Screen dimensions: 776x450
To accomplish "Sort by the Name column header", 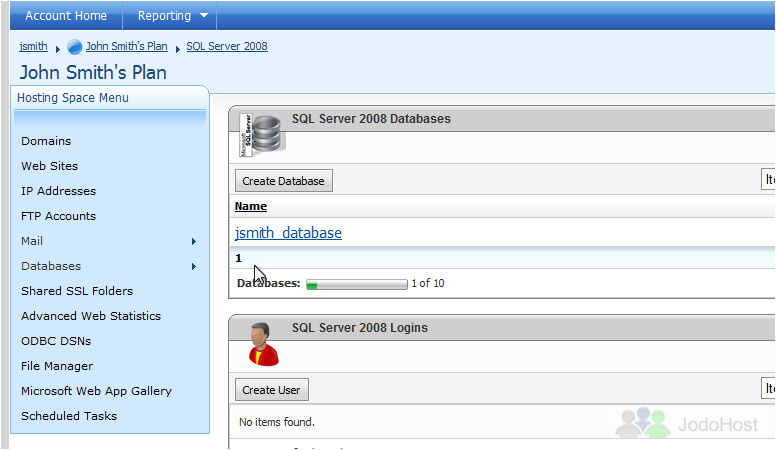I will [x=250, y=206].
